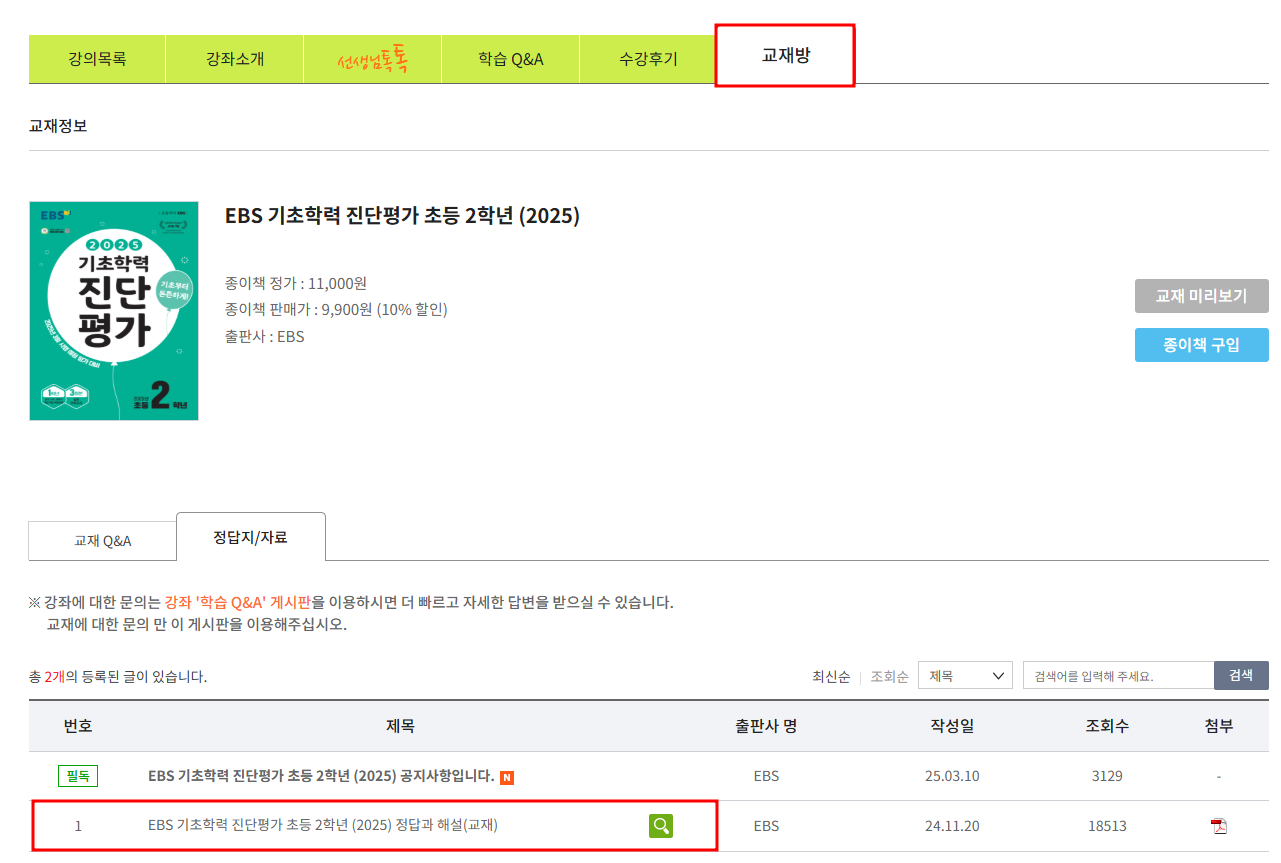Sort posts by 조회순
This screenshot has height=863, width=1281.
tap(889, 677)
